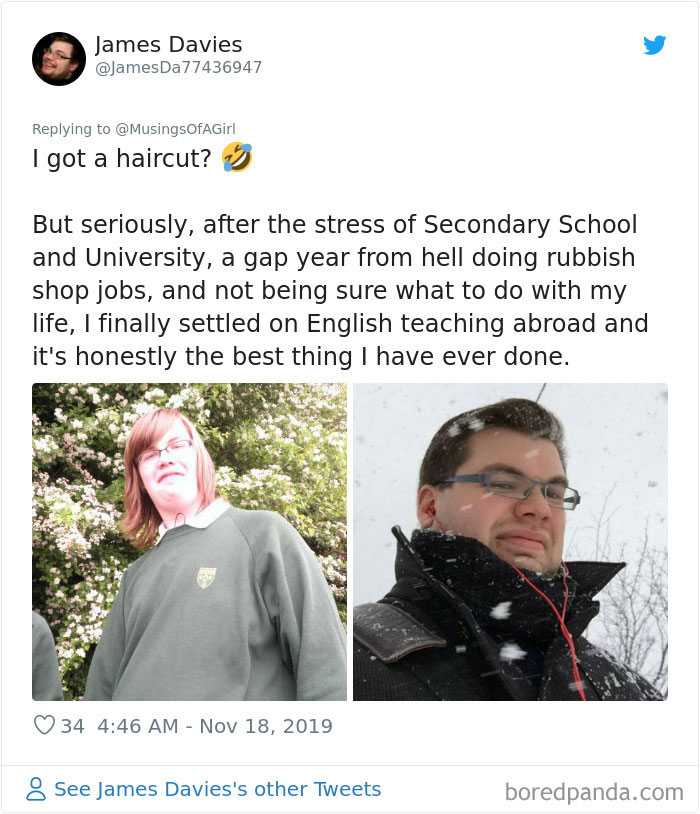The height and width of the screenshot is (814, 700).
Task: Click the glasses in the snowy photo
Action: click(x=513, y=489)
